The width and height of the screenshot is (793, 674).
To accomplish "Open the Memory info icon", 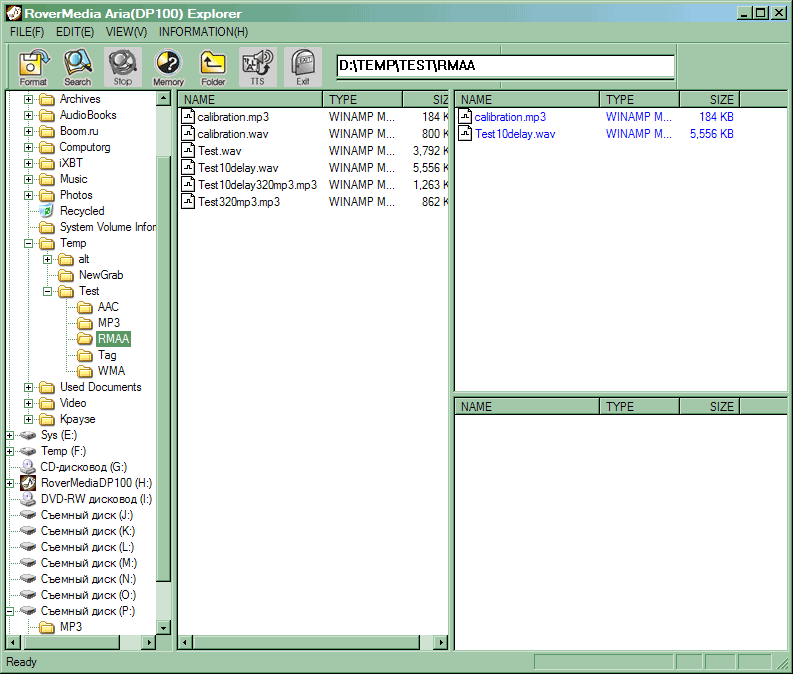I will [168, 67].
